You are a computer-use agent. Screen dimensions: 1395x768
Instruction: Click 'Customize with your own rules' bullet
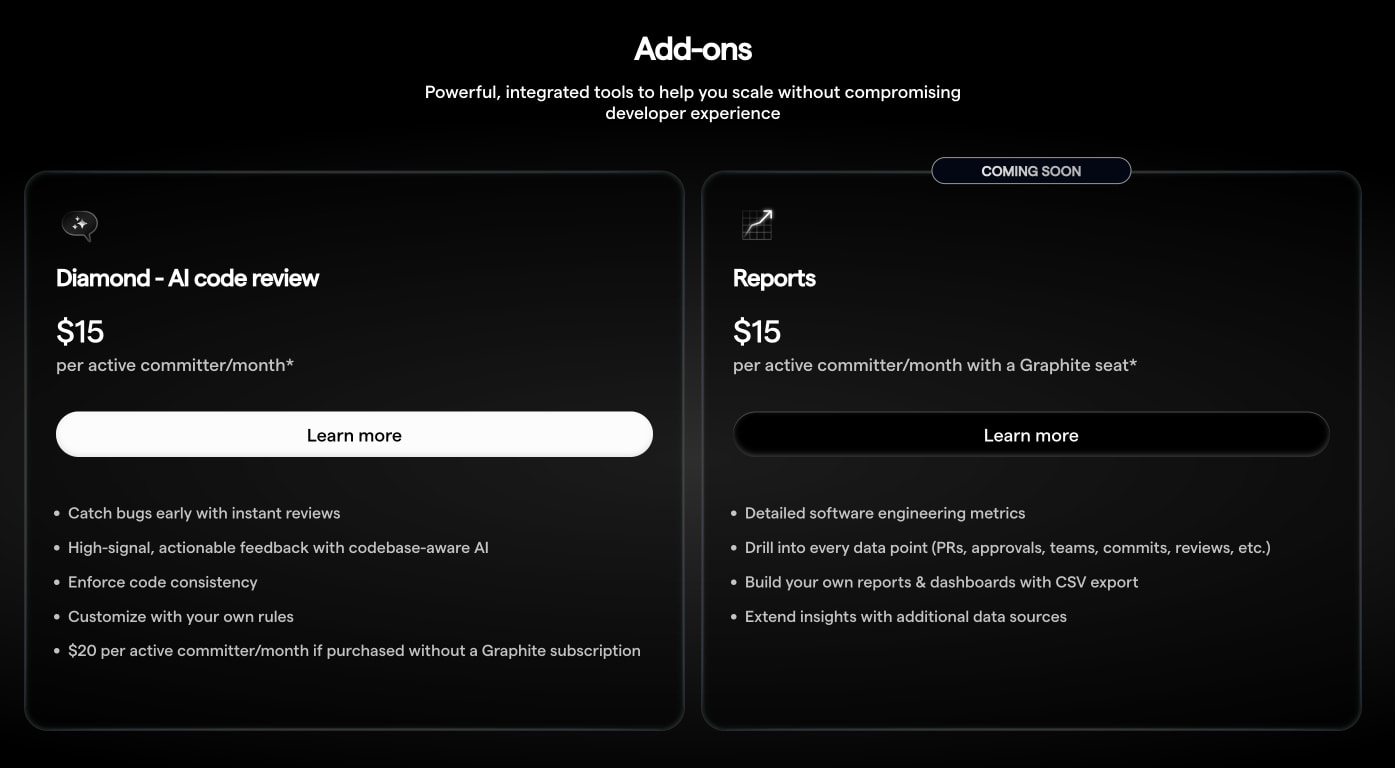(x=181, y=616)
